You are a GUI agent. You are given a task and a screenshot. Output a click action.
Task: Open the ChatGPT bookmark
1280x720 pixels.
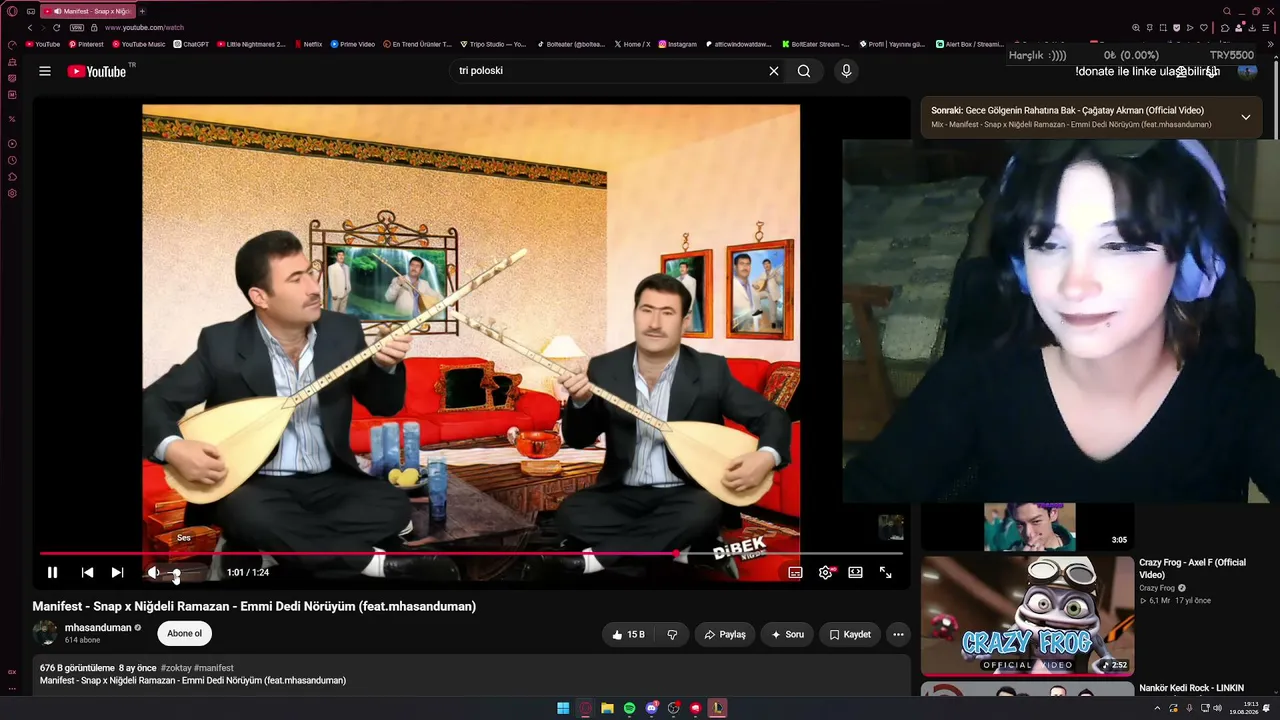pos(191,44)
